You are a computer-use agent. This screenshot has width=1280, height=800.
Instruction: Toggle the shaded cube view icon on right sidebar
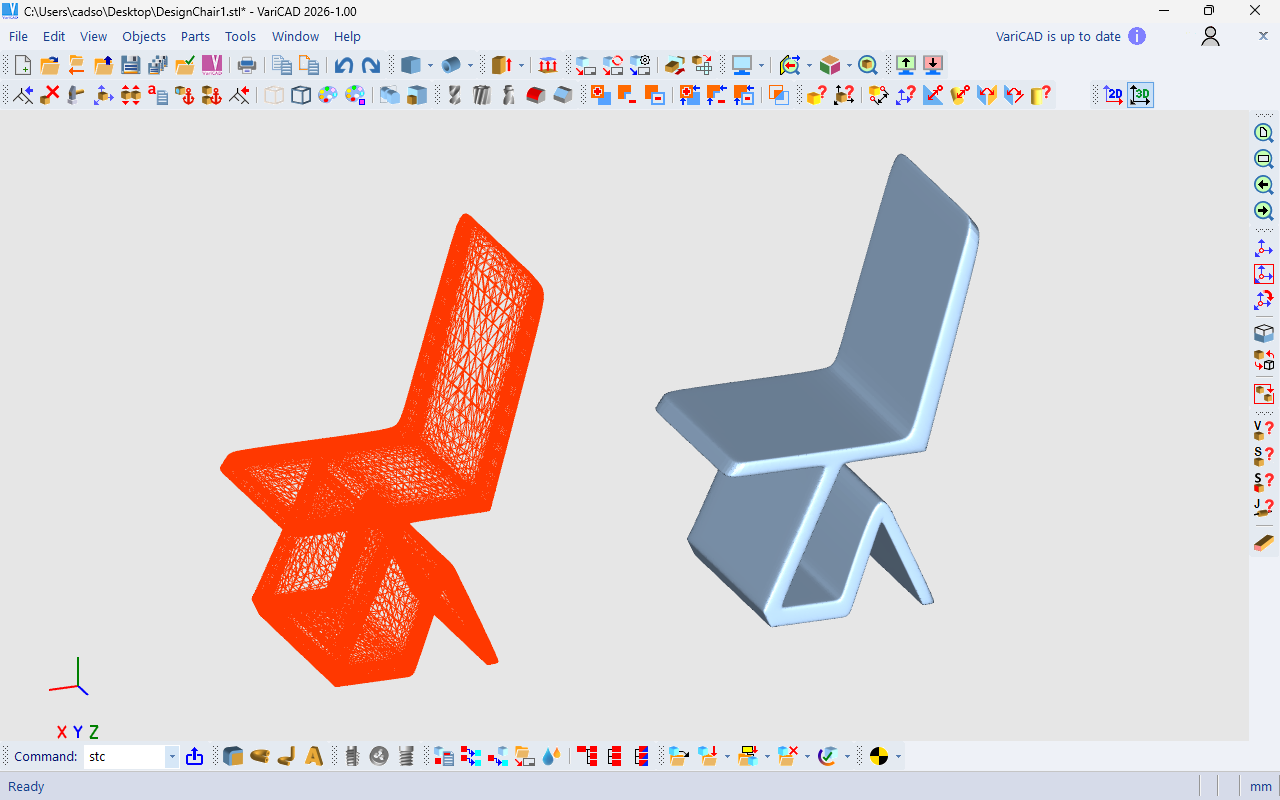[x=1264, y=333]
